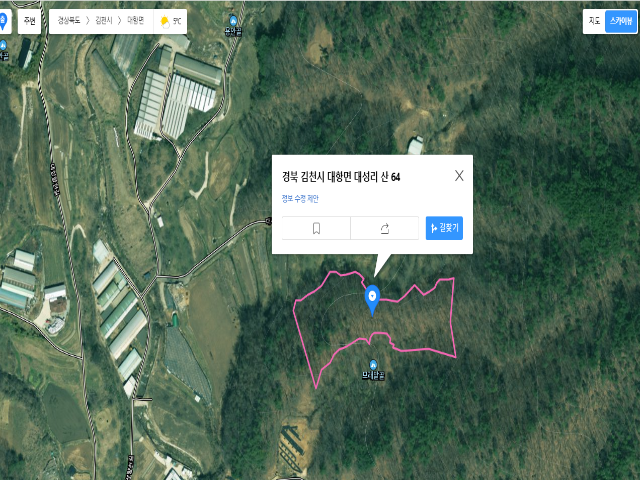640x480 pixels.
Task: Click the valley marker at left edge
Action: pos(3,45)
